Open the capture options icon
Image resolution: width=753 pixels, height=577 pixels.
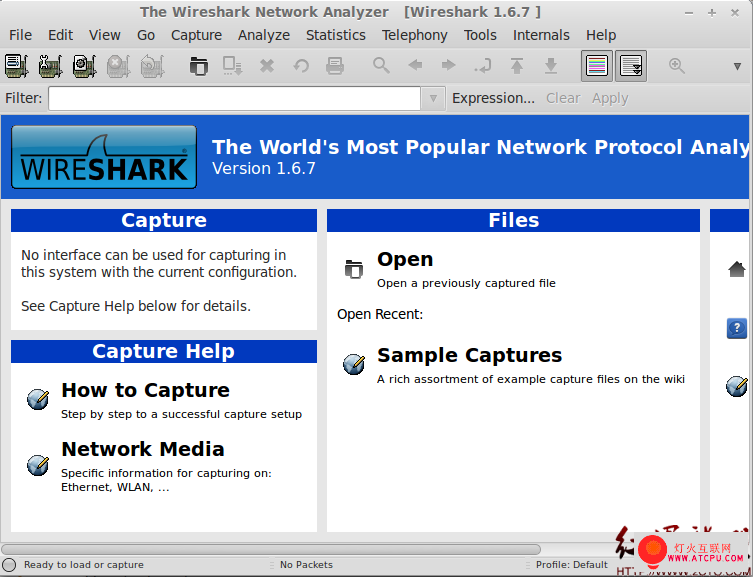[50, 66]
